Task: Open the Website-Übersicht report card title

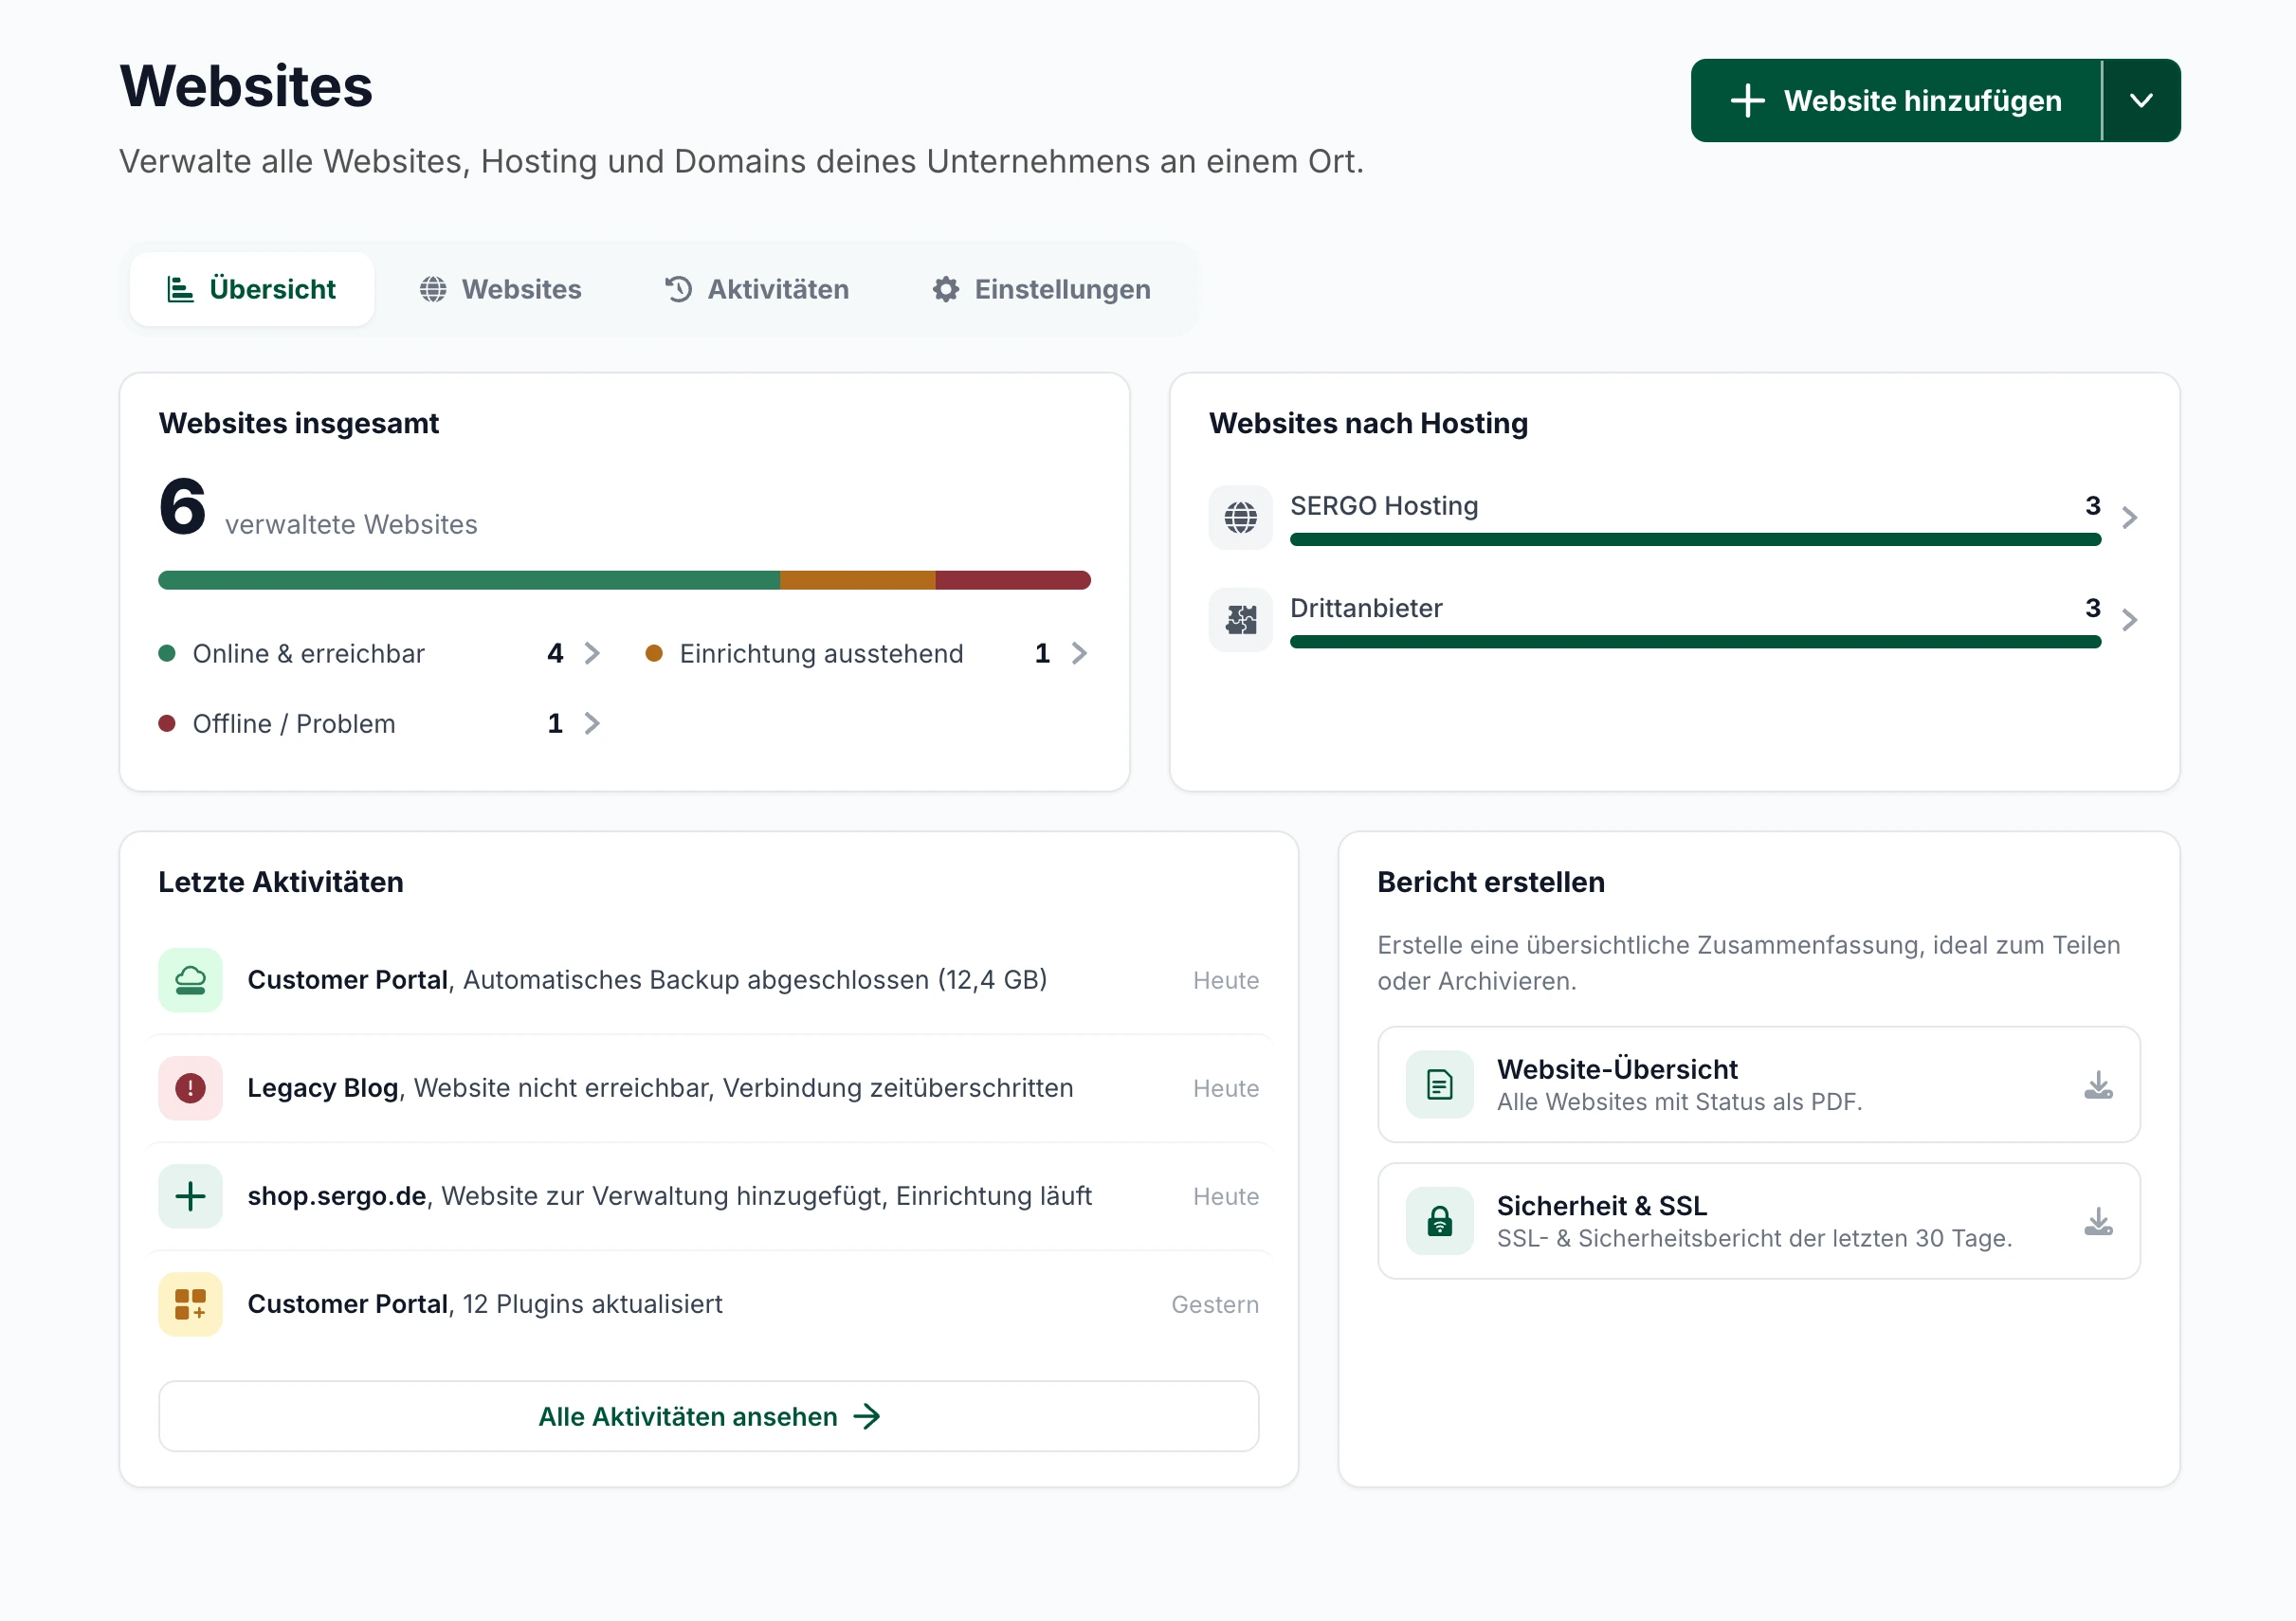Action: click(x=1617, y=1069)
